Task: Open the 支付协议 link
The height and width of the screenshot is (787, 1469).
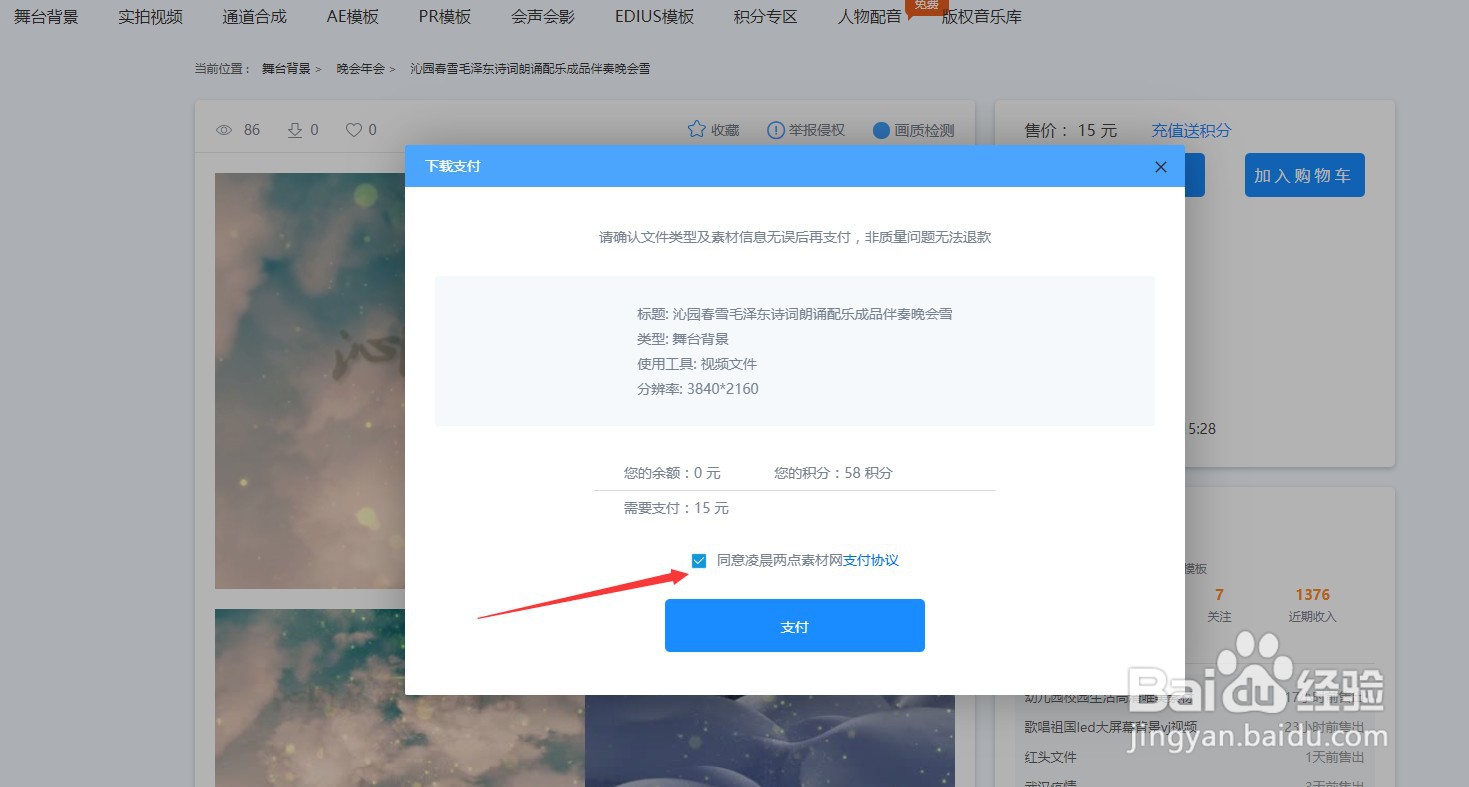Action: click(x=871, y=561)
